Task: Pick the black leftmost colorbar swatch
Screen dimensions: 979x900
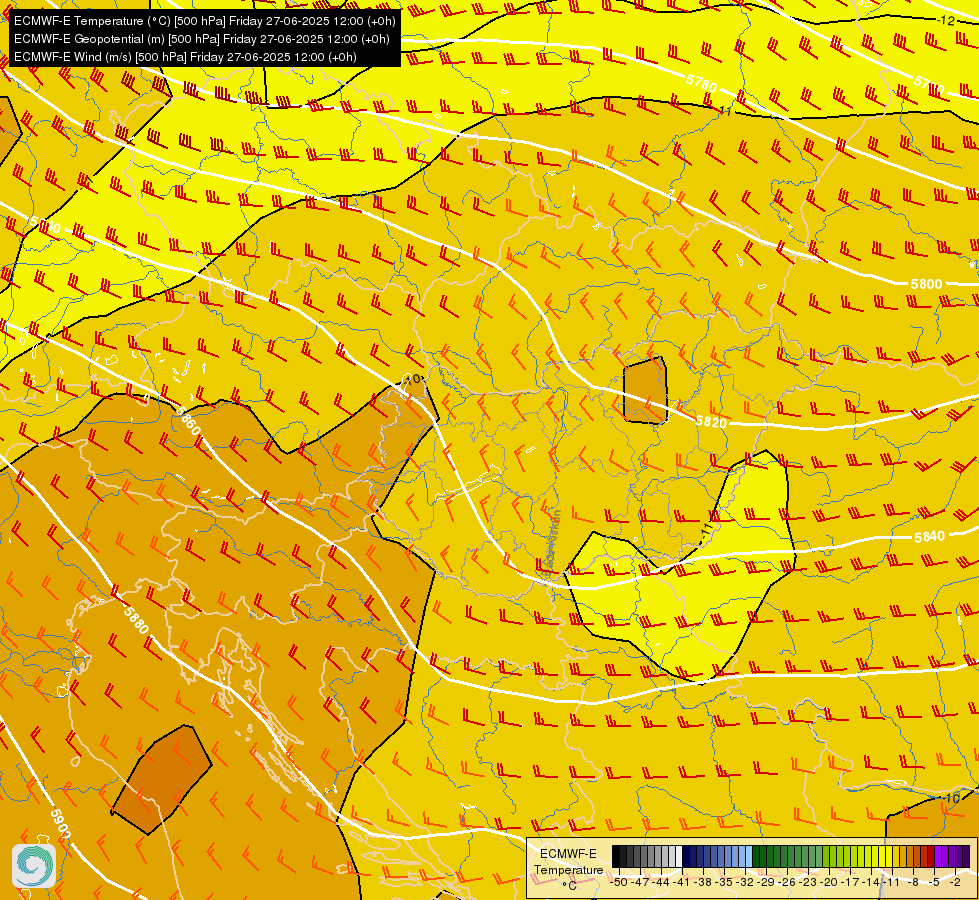Action: pyautogui.click(x=616, y=857)
